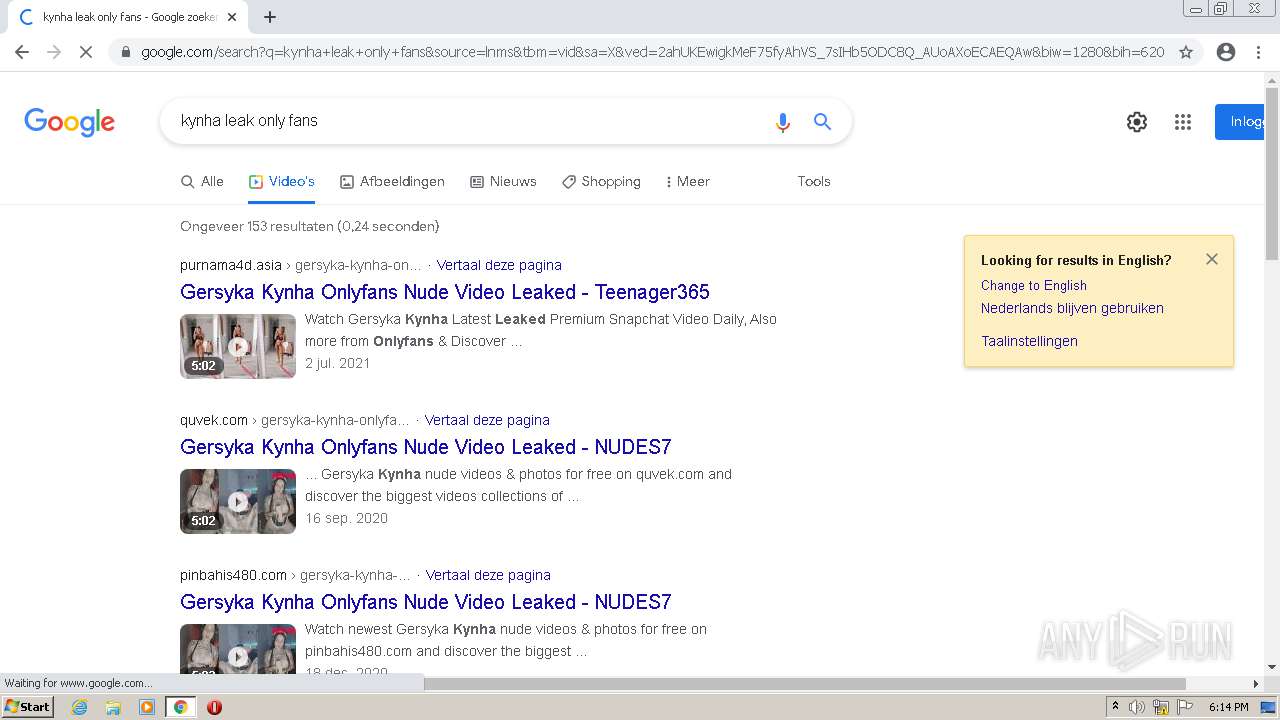
Task: Click the red Opera taskbar icon
Action: 214,707
